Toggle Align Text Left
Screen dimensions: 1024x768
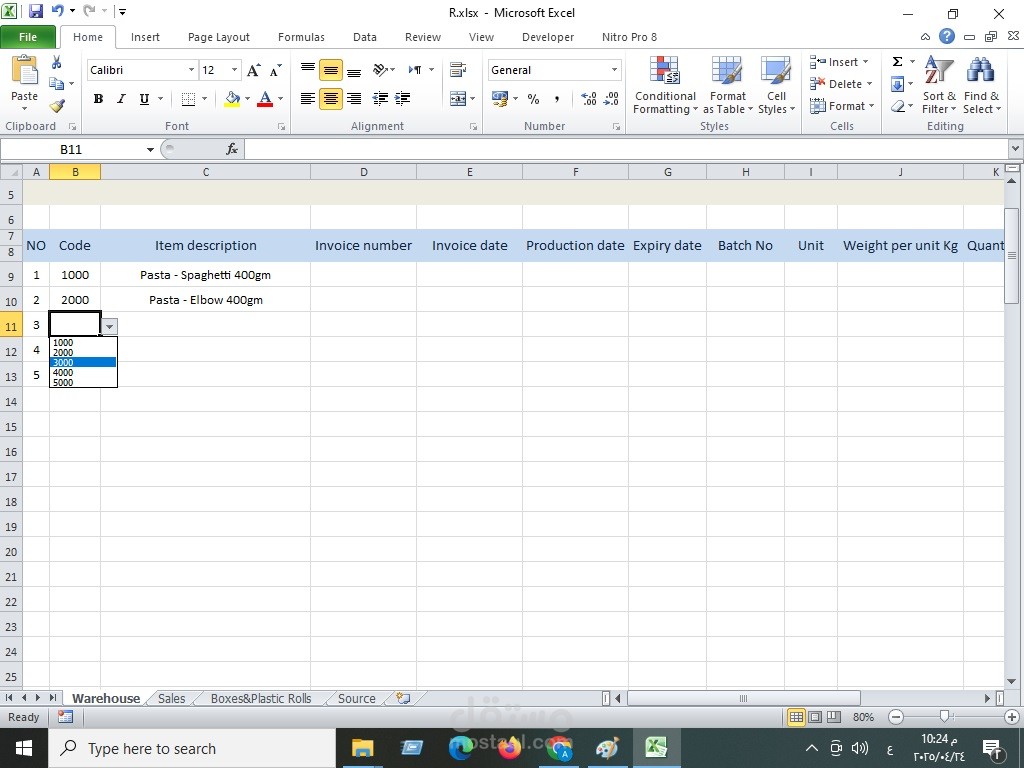308,99
